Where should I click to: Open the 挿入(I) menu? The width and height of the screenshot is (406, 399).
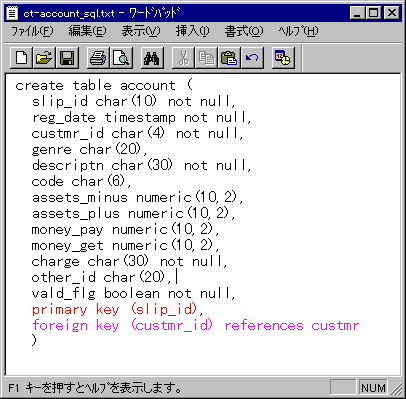[x=192, y=31]
